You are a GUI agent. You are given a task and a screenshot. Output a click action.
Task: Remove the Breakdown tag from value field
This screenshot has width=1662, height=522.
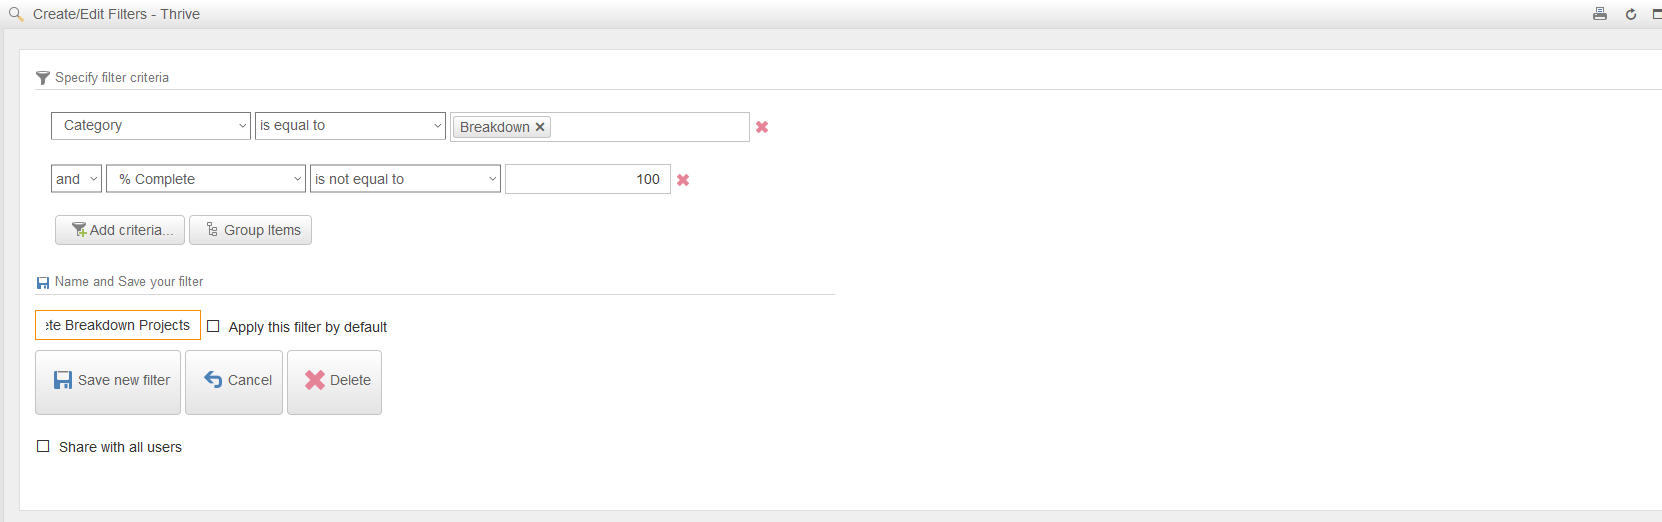point(540,127)
